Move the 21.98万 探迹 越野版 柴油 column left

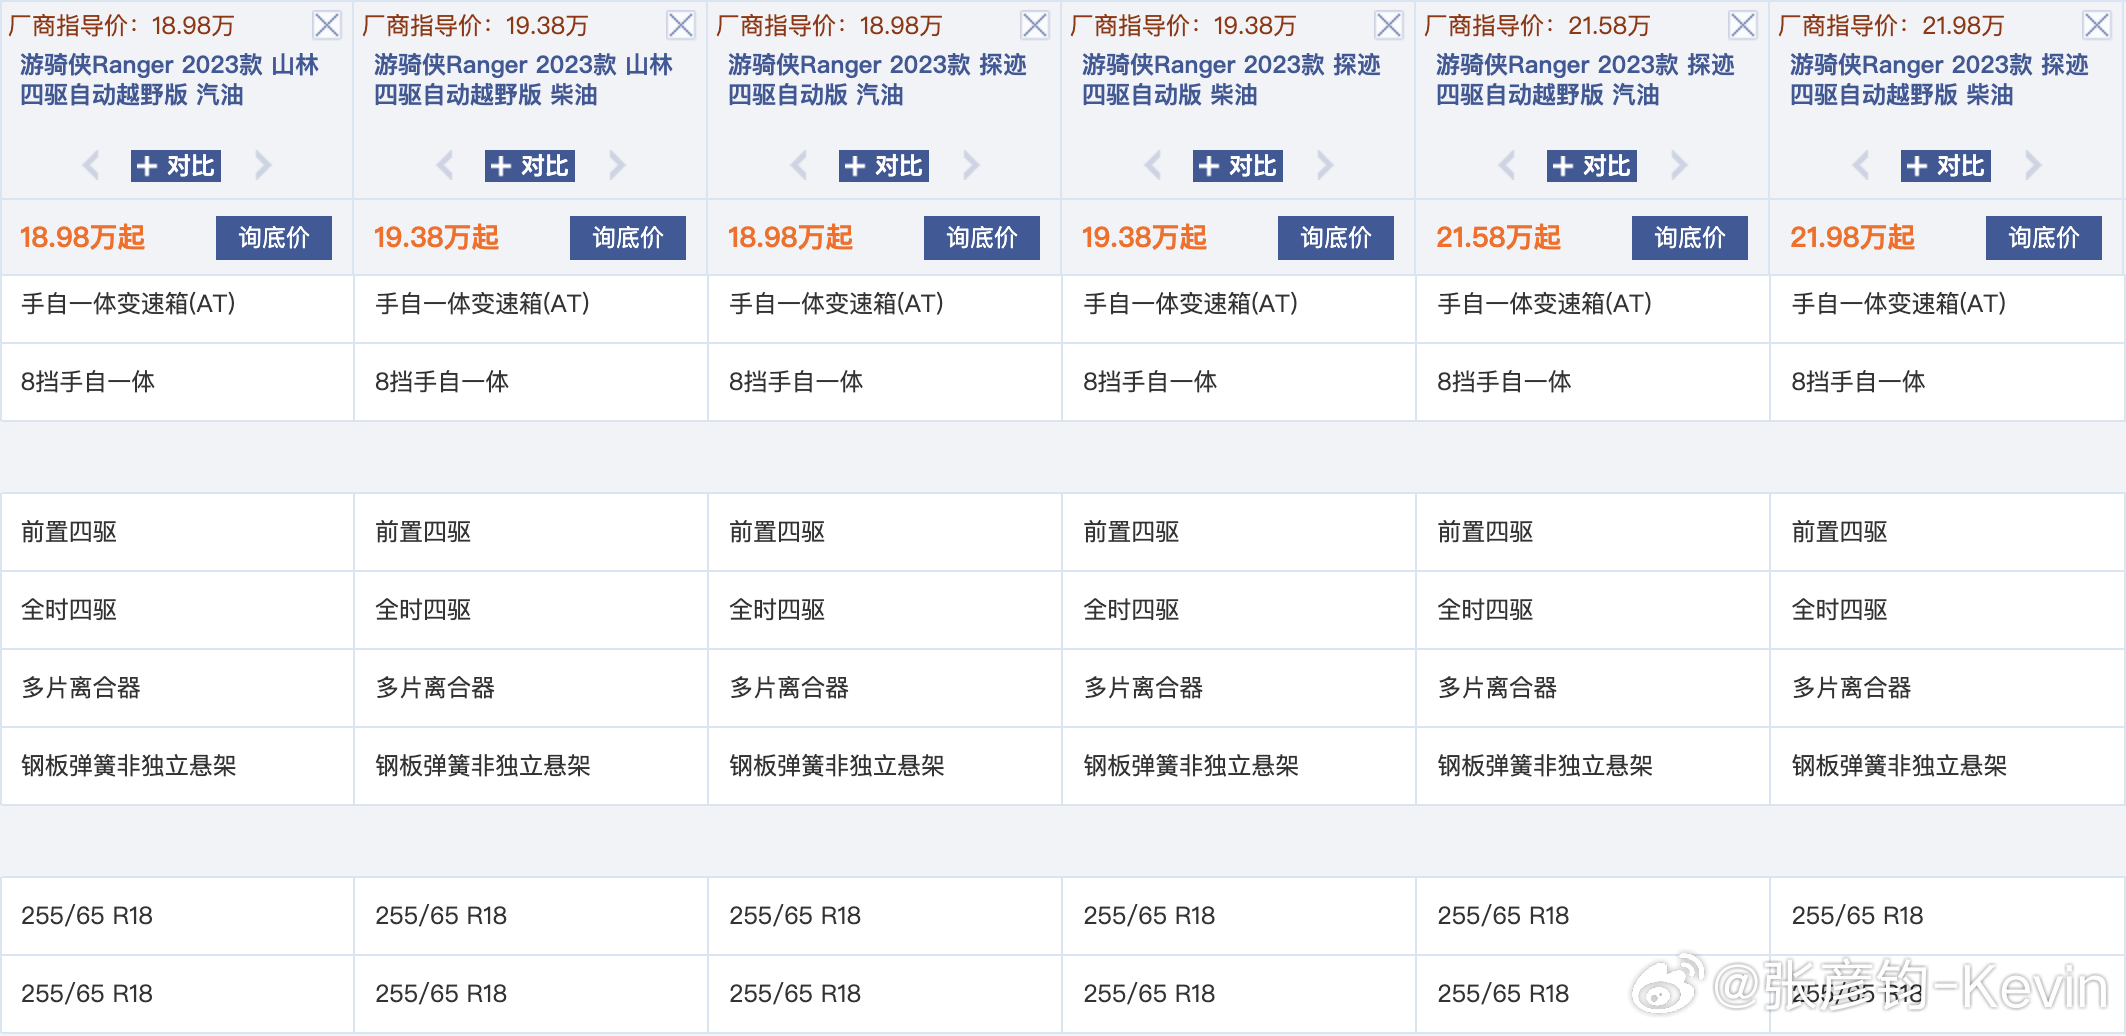1861,165
